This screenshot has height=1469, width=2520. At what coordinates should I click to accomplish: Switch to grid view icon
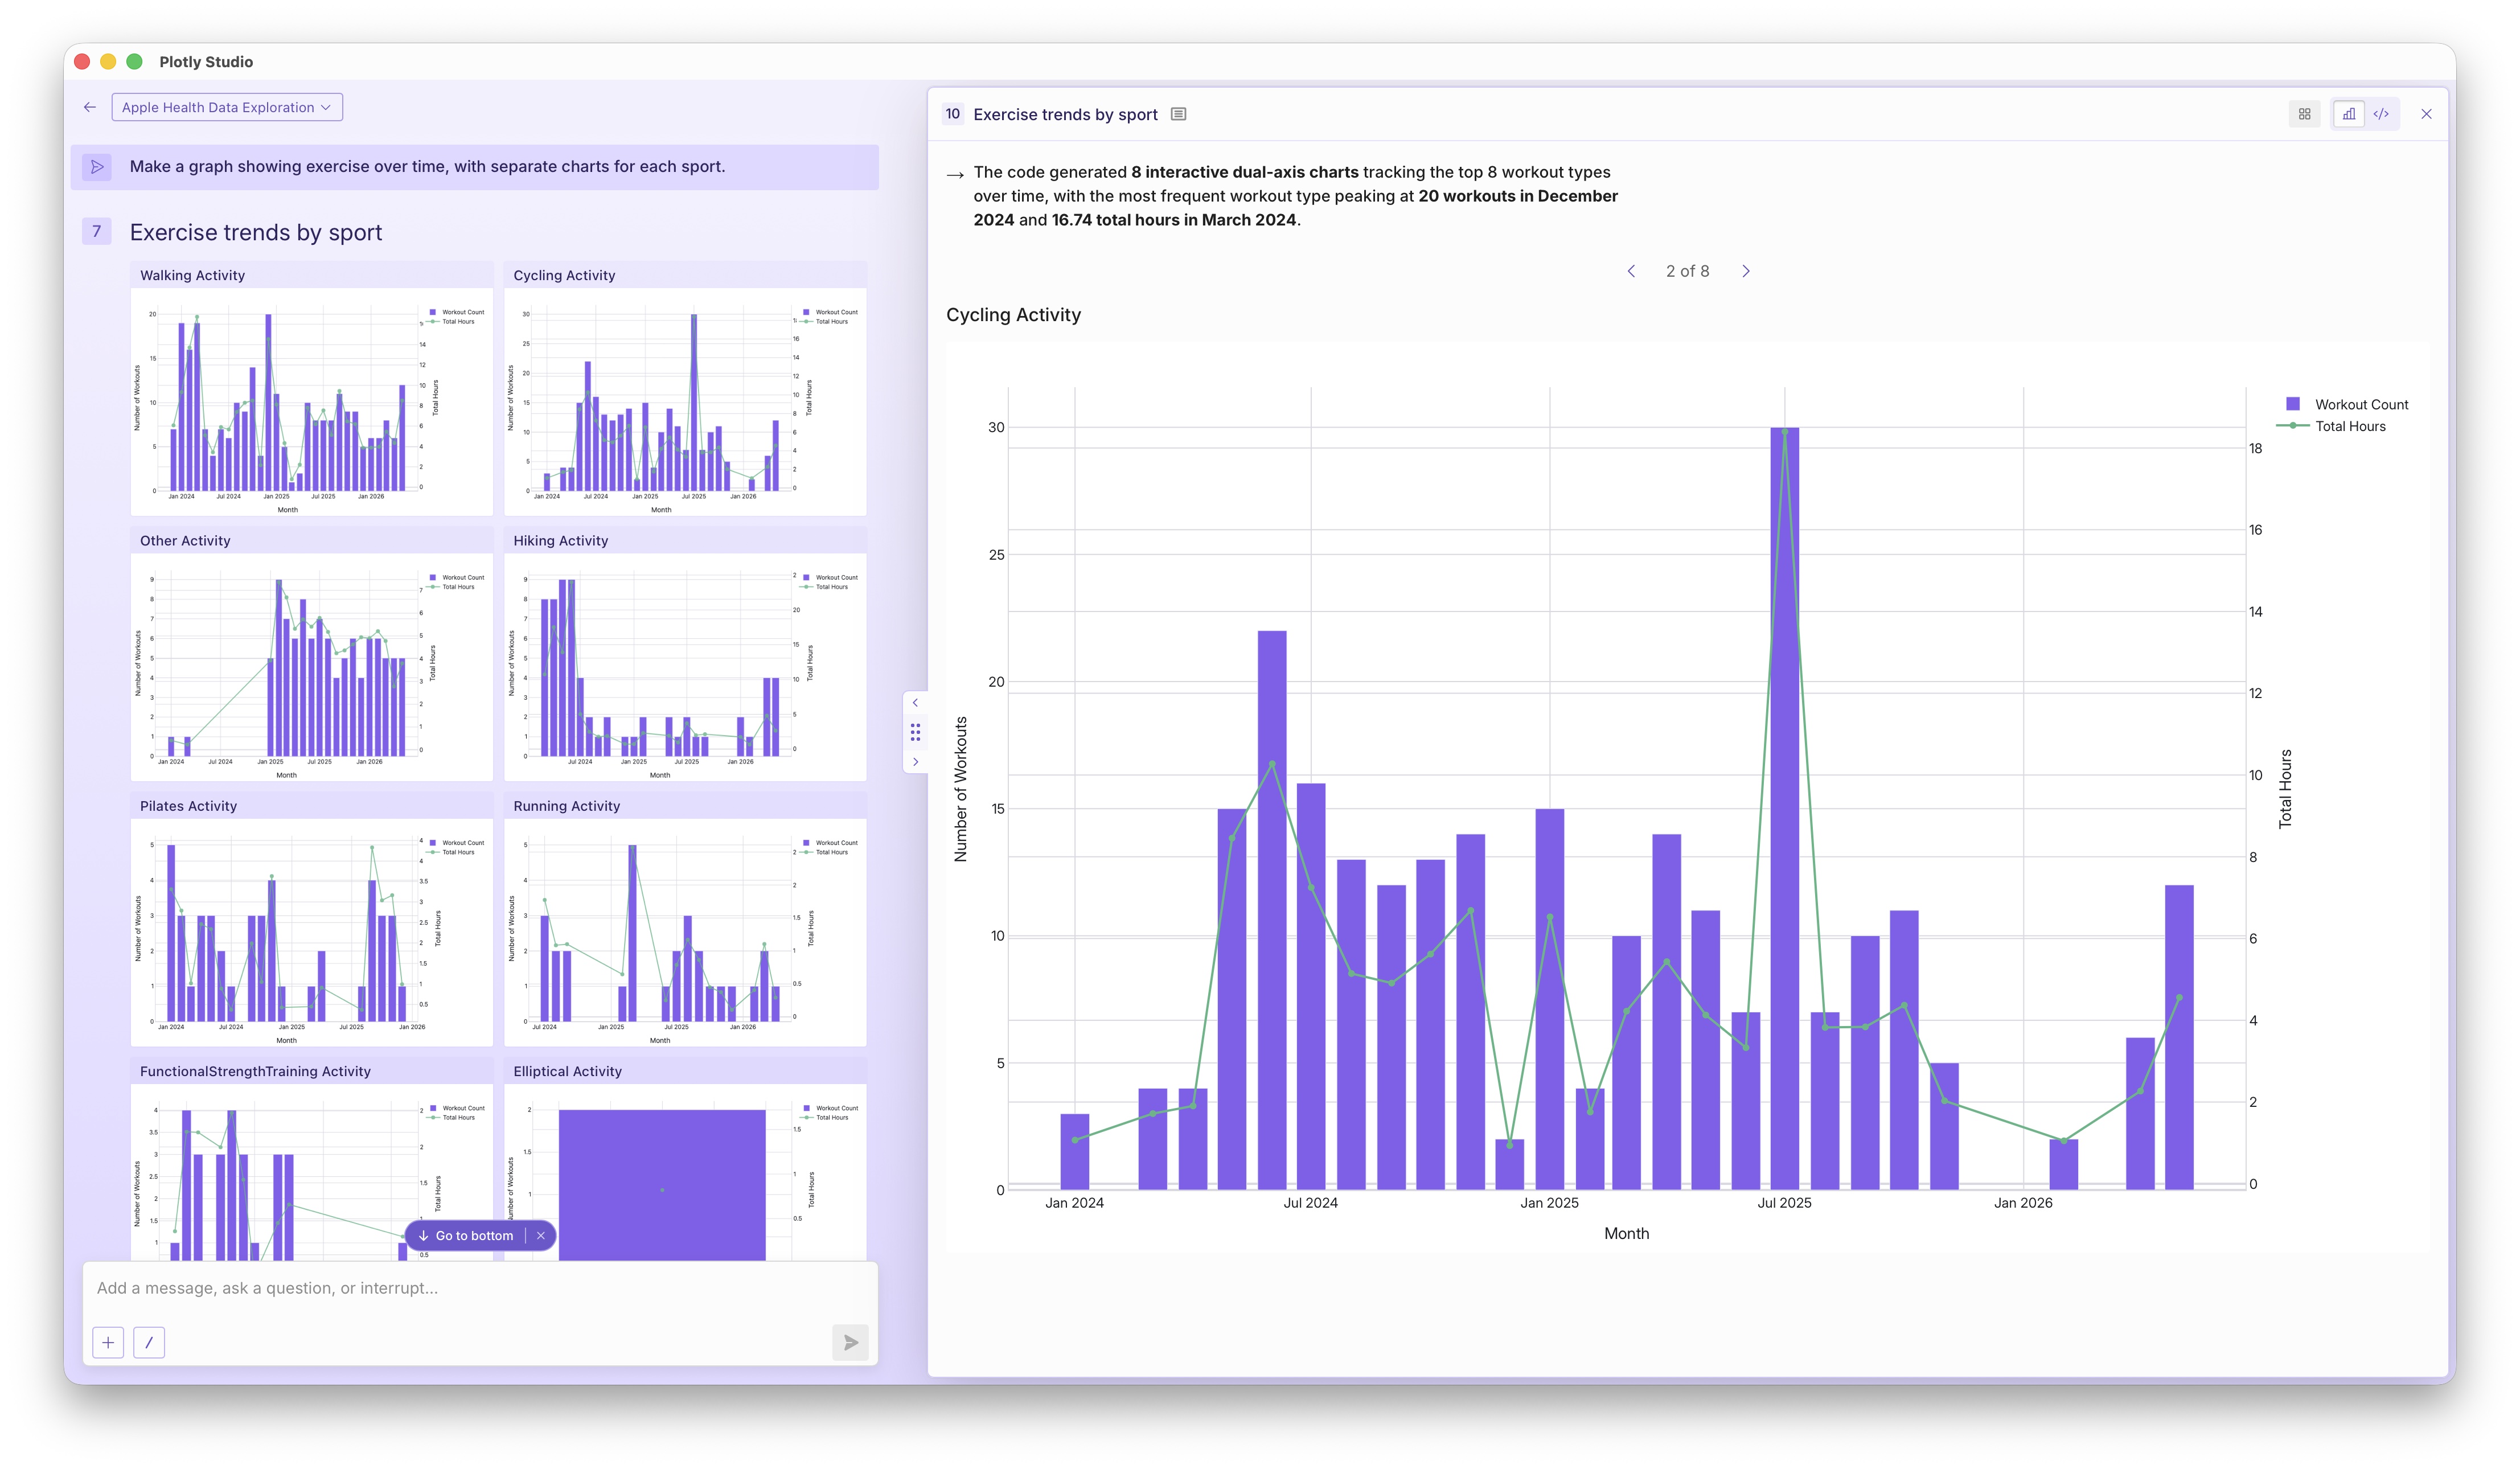(x=2304, y=114)
